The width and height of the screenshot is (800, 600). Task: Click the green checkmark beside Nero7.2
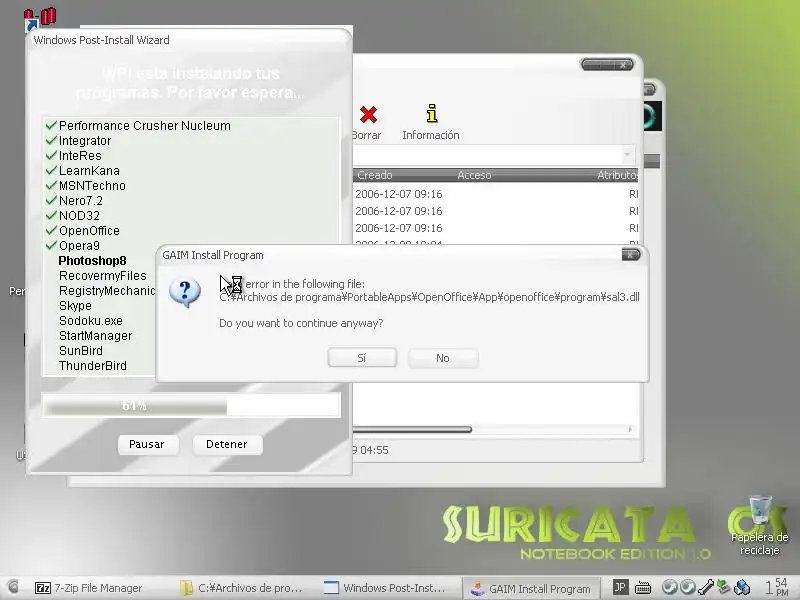click(x=51, y=200)
